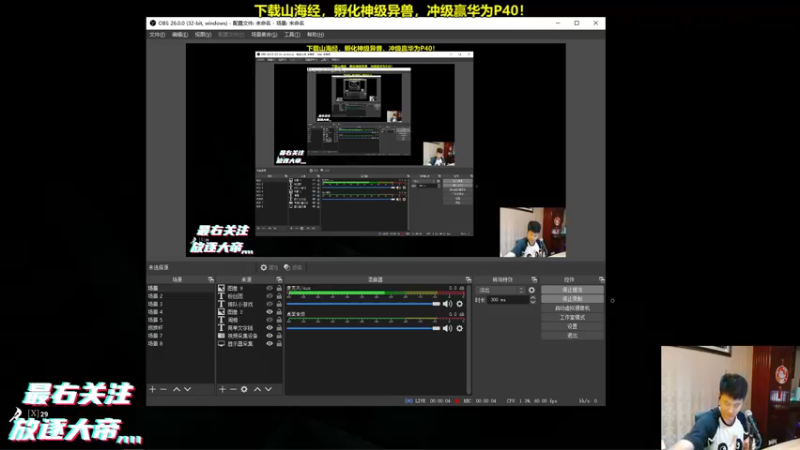Toggle the lock of 图像 2 source
Image resolution: width=800 pixels, height=450 pixels.
(279, 312)
